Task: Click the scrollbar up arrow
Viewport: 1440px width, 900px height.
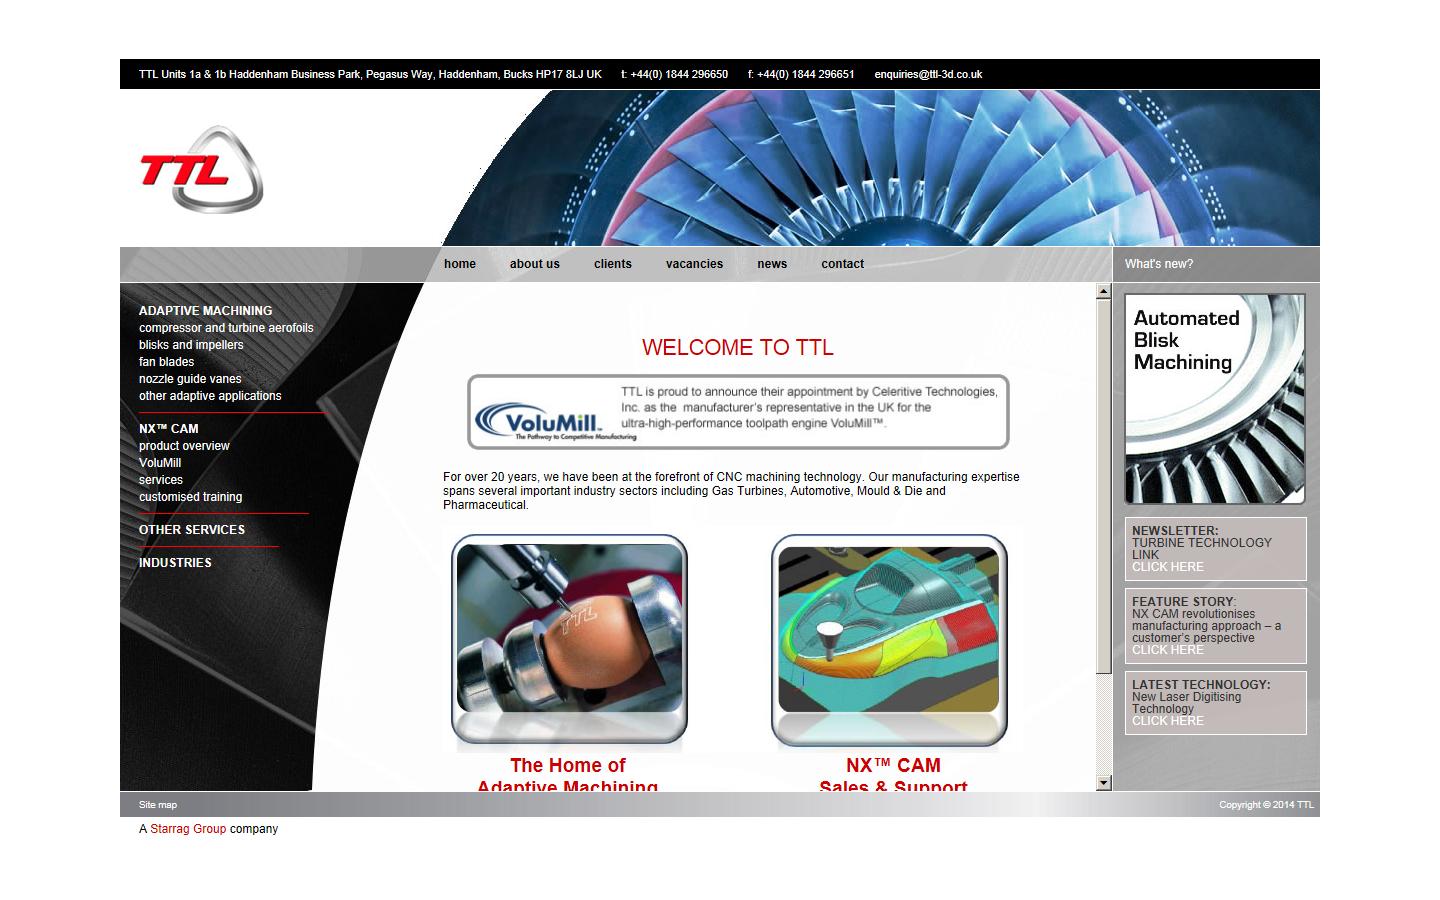Action: point(1103,290)
